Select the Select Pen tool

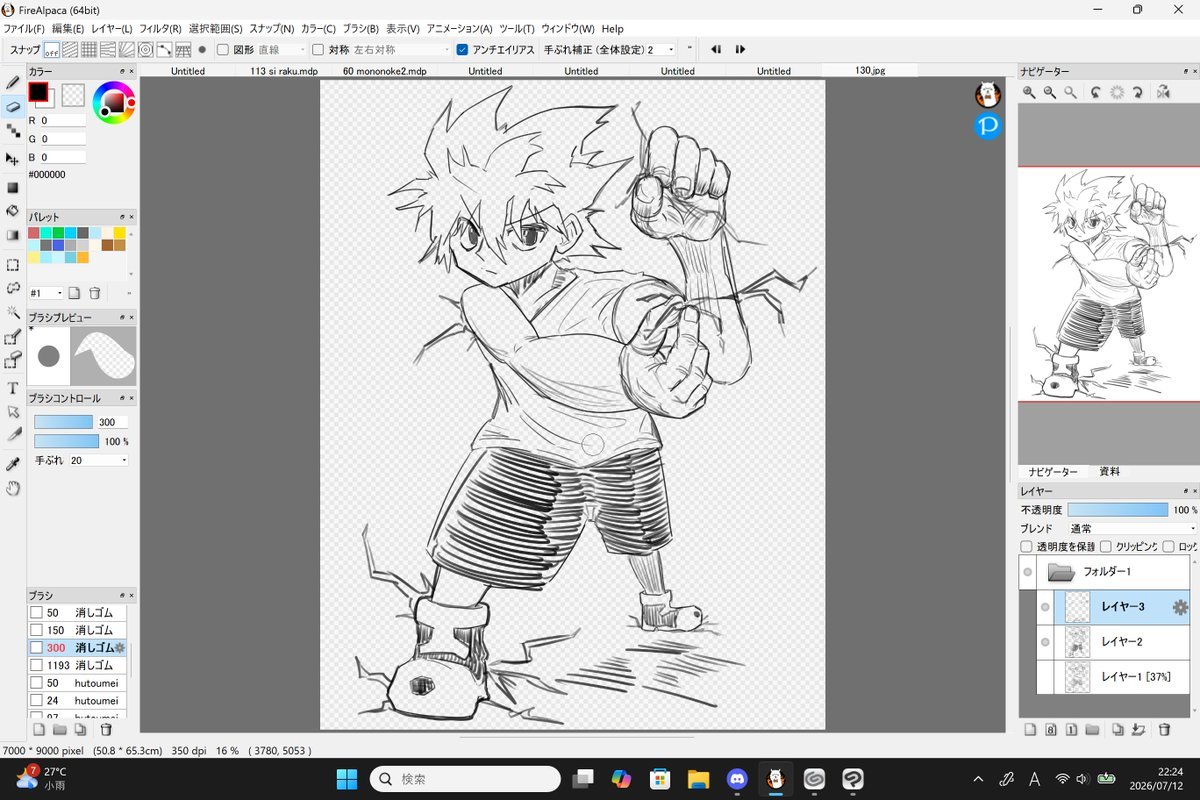(13, 337)
